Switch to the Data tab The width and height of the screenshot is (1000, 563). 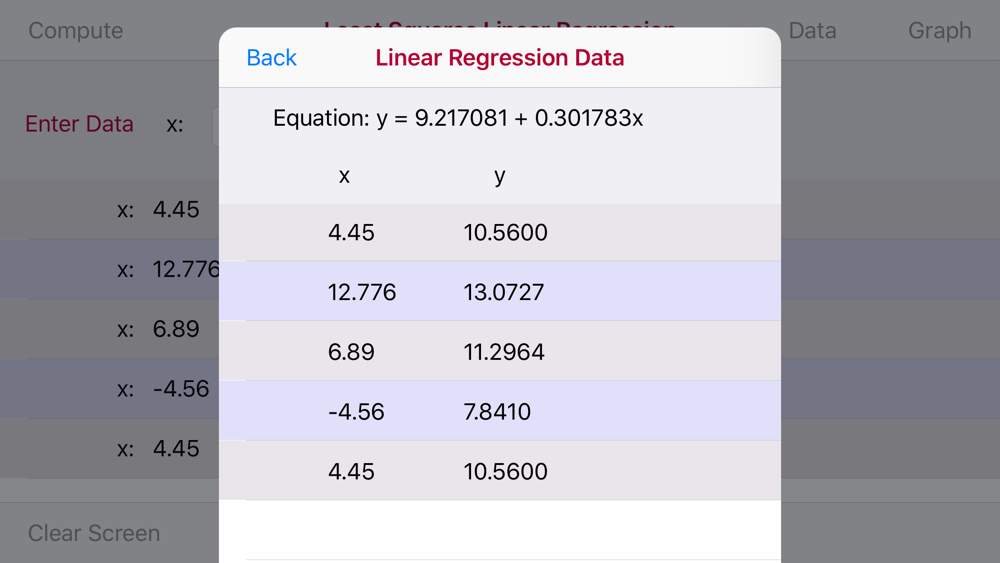click(812, 31)
